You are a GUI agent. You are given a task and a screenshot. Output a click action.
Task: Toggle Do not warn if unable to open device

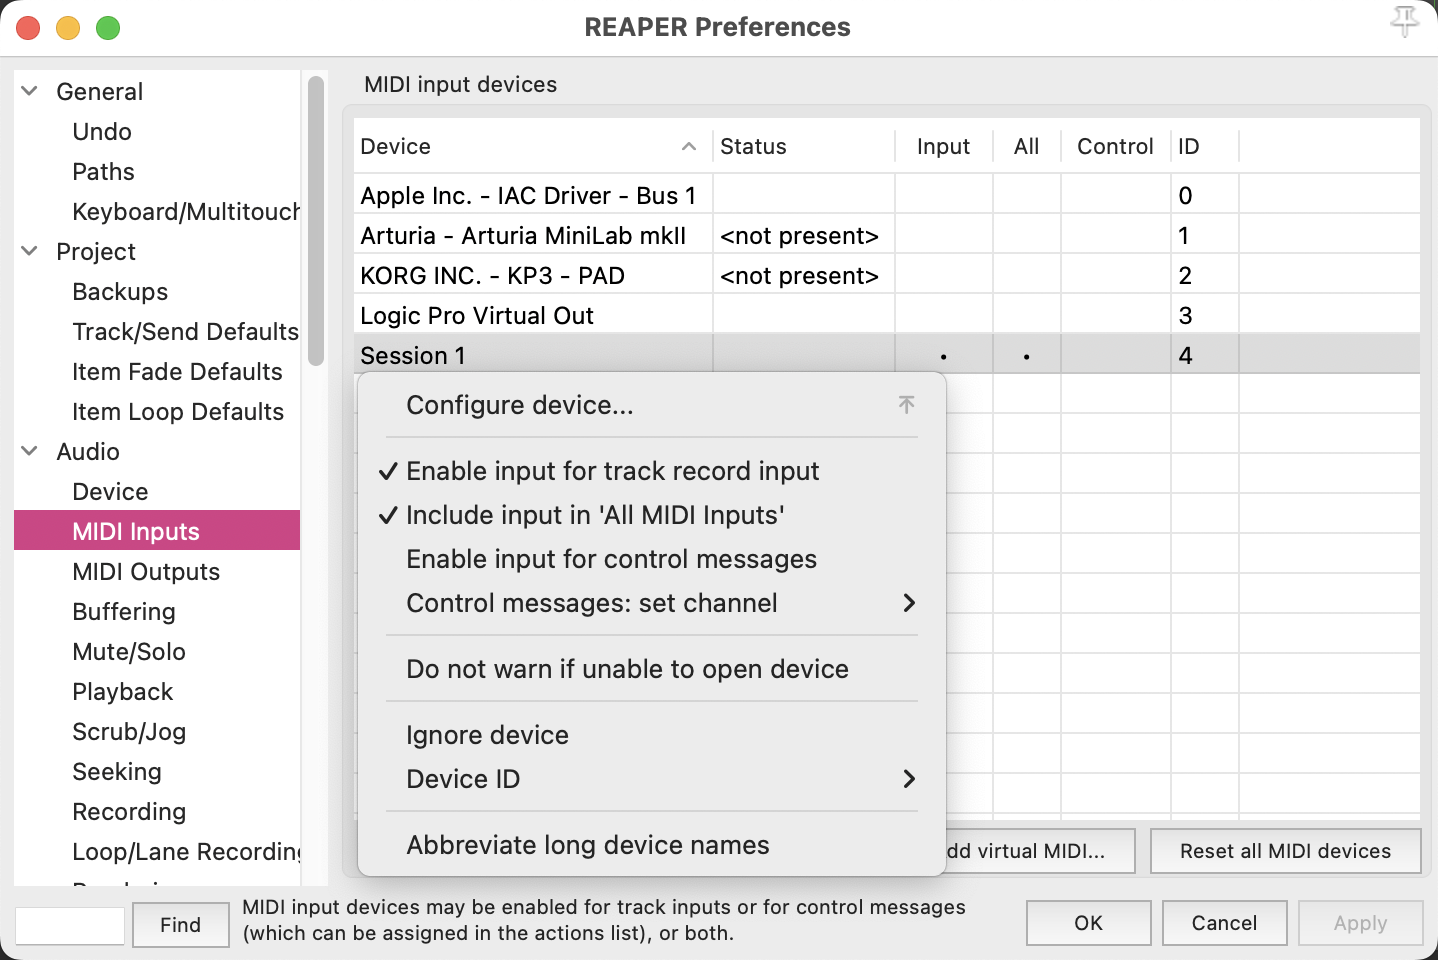pyautogui.click(x=652, y=669)
